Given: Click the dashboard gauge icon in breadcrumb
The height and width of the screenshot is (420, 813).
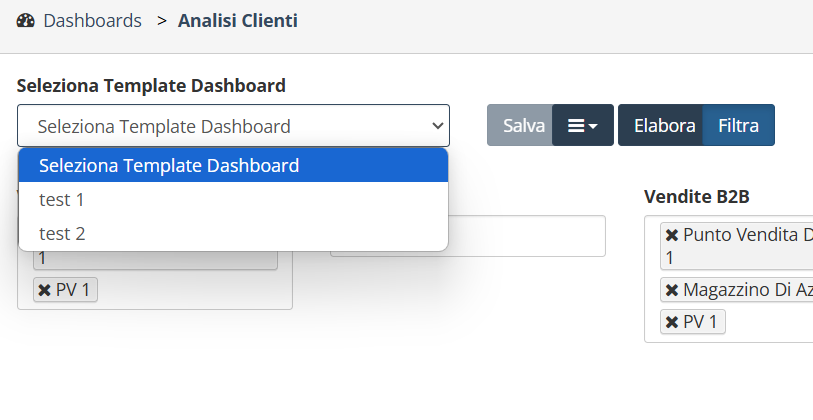Looking at the screenshot, I should pyautogui.click(x=25, y=21).
